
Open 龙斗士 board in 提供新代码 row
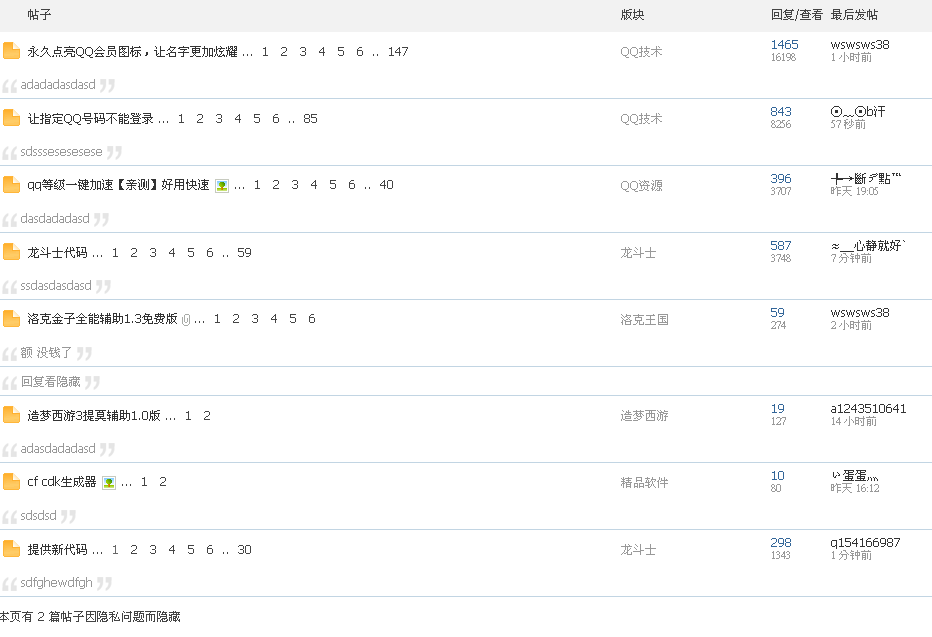click(638, 550)
